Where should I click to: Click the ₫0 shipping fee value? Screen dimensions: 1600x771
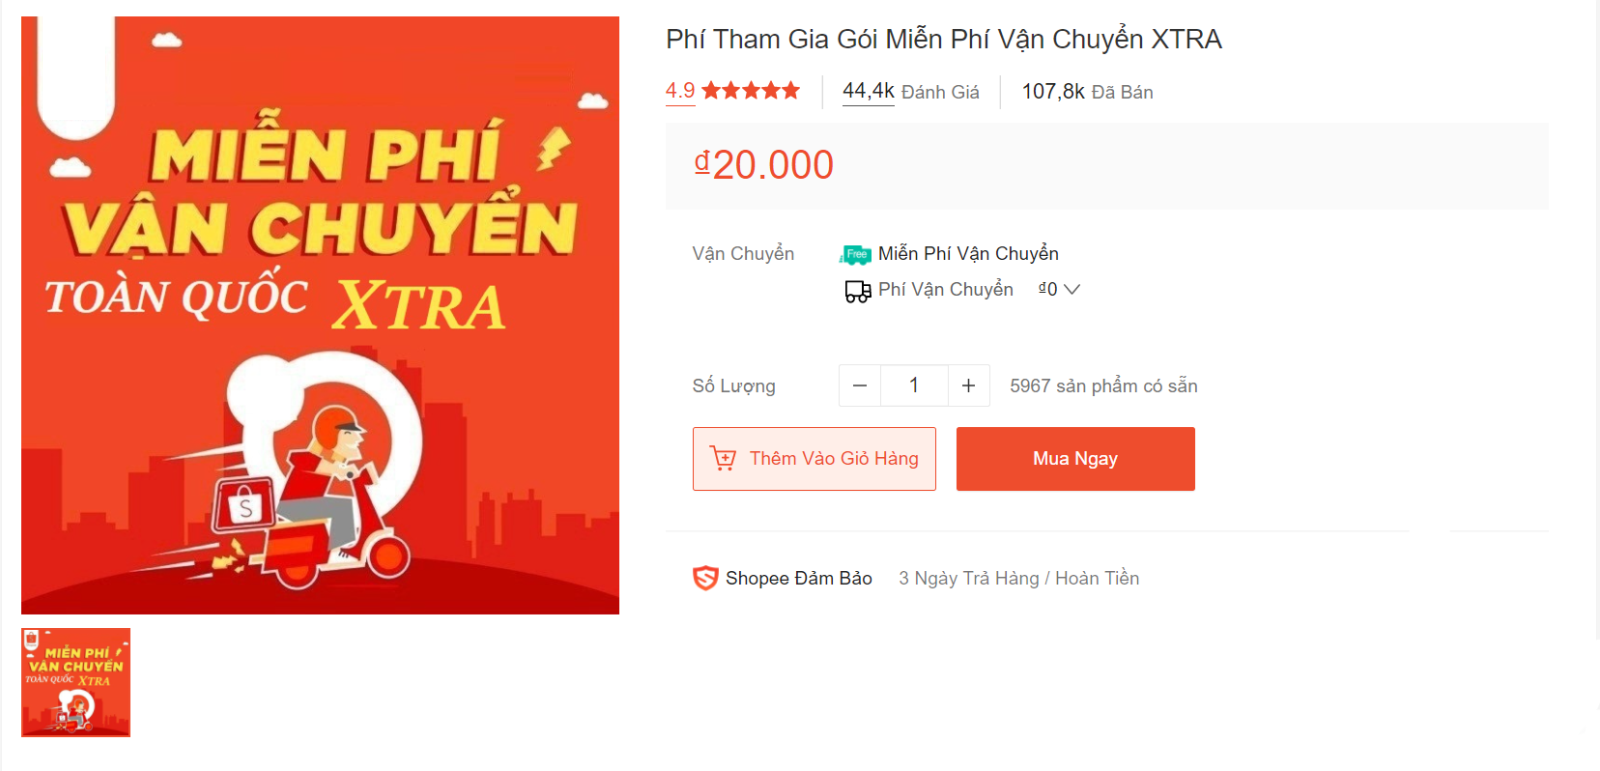point(1047,289)
